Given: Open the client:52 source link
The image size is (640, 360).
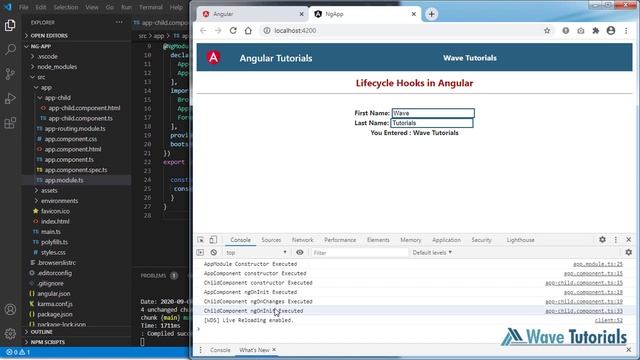Looking at the screenshot, I should coord(609,320).
